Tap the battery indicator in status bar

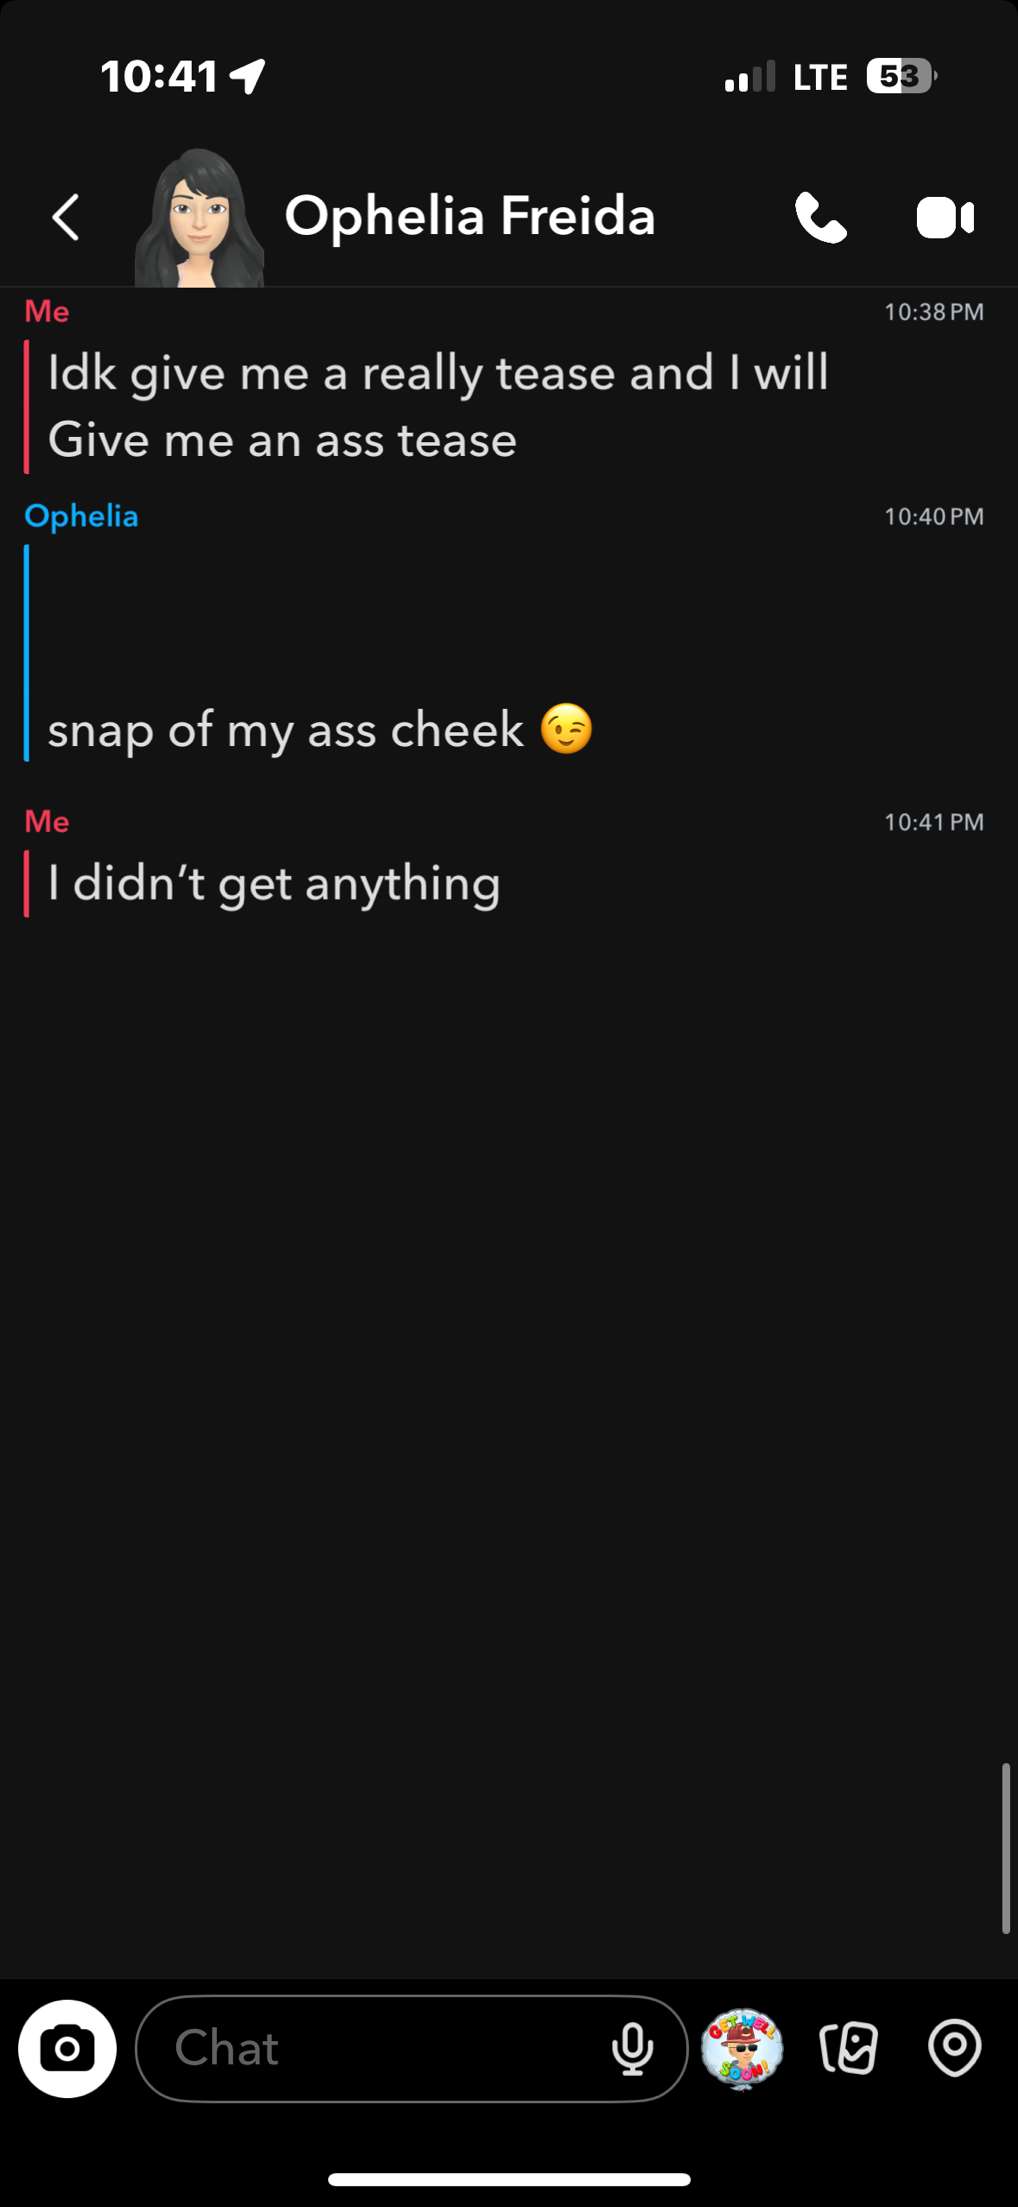tap(901, 77)
